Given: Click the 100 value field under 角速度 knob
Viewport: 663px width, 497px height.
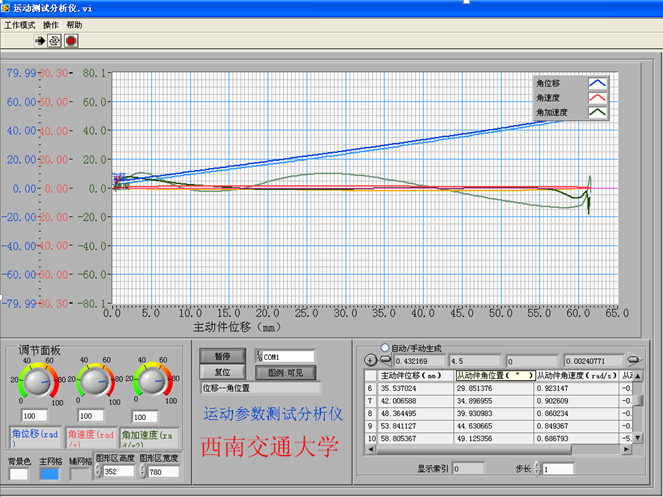Looking at the screenshot, I should tap(90, 416).
